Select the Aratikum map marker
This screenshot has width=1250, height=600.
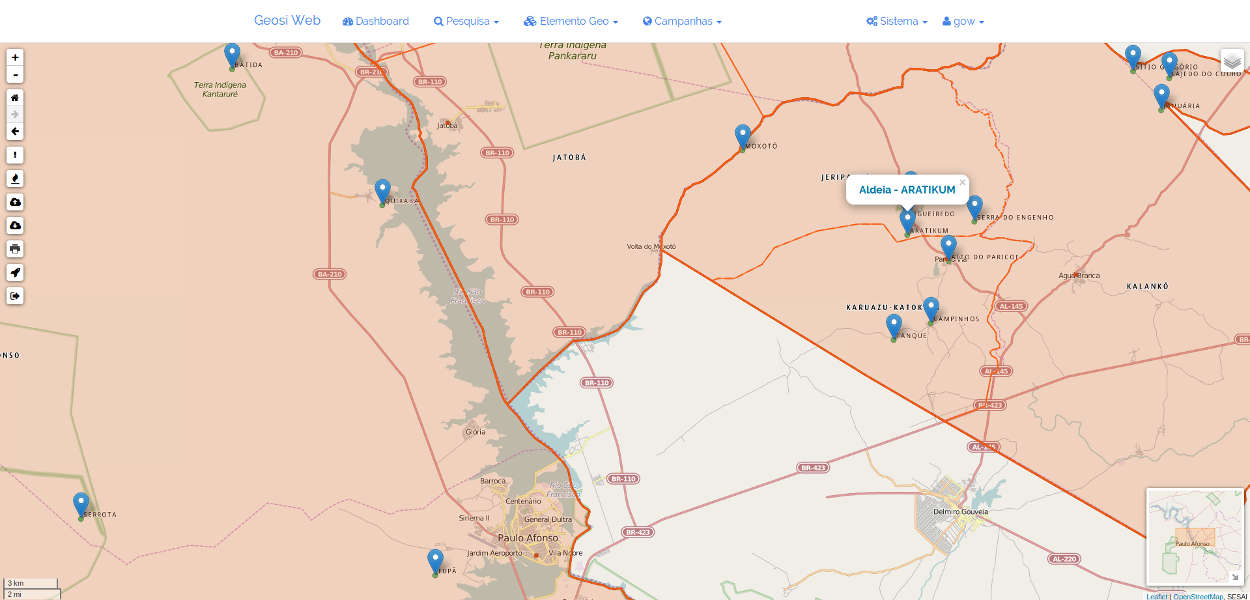coord(907,222)
